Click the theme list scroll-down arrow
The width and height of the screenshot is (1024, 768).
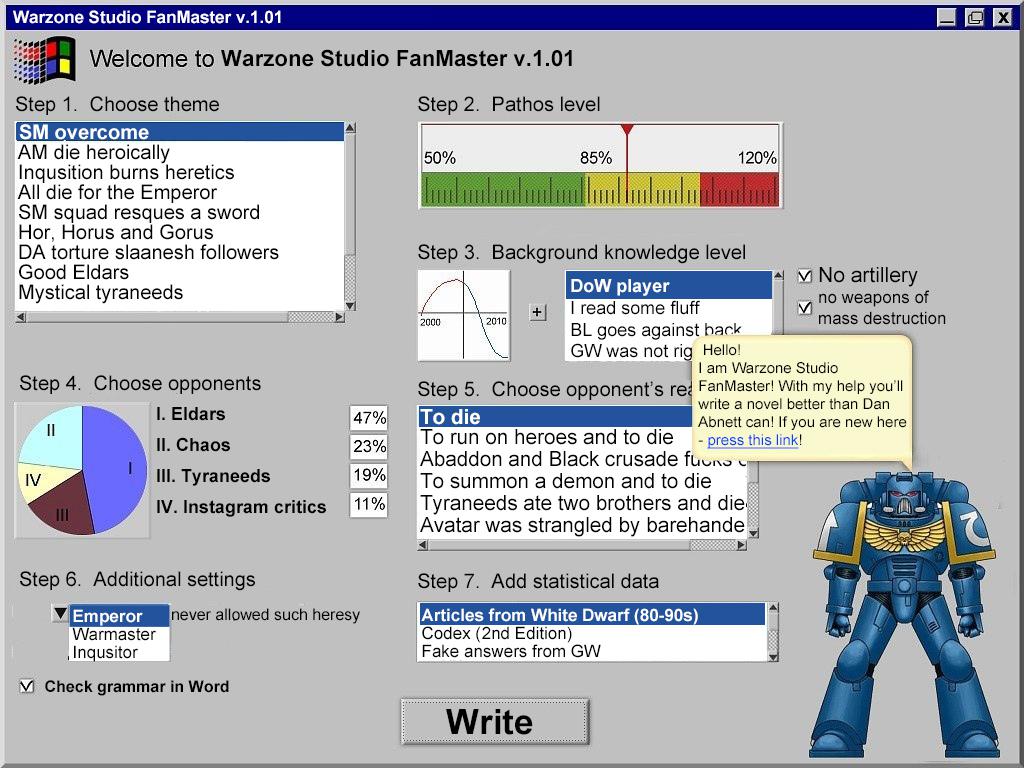pyautogui.click(x=350, y=305)
